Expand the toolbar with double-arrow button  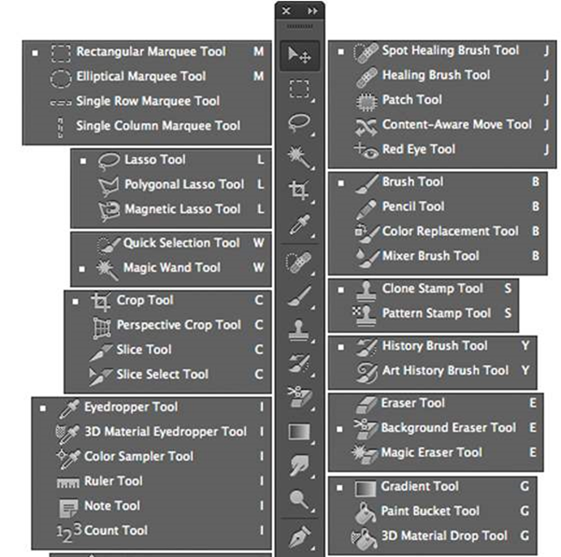point(312,11)
